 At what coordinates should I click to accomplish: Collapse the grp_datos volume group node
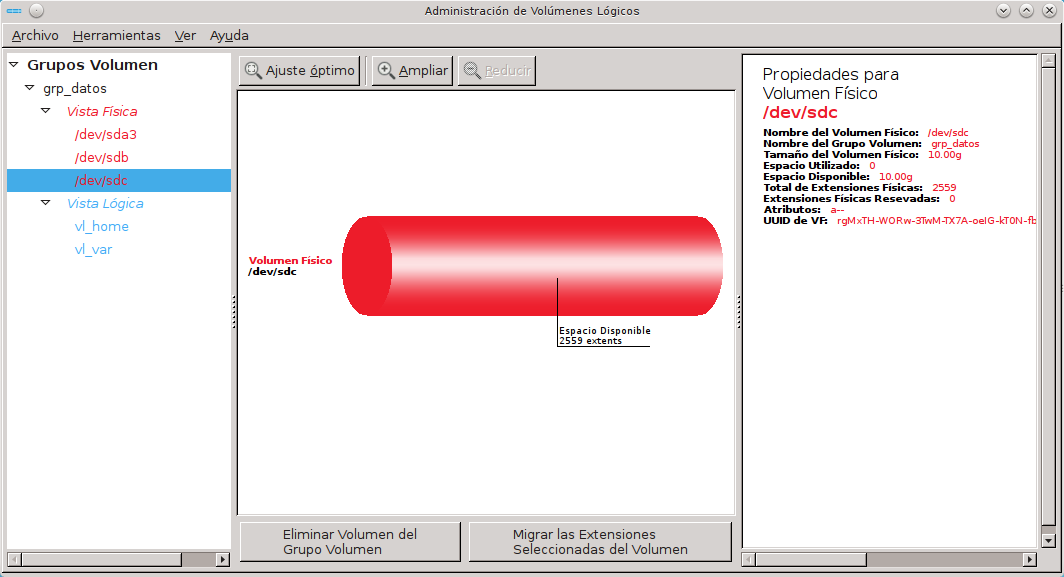[x=30, y=88]
